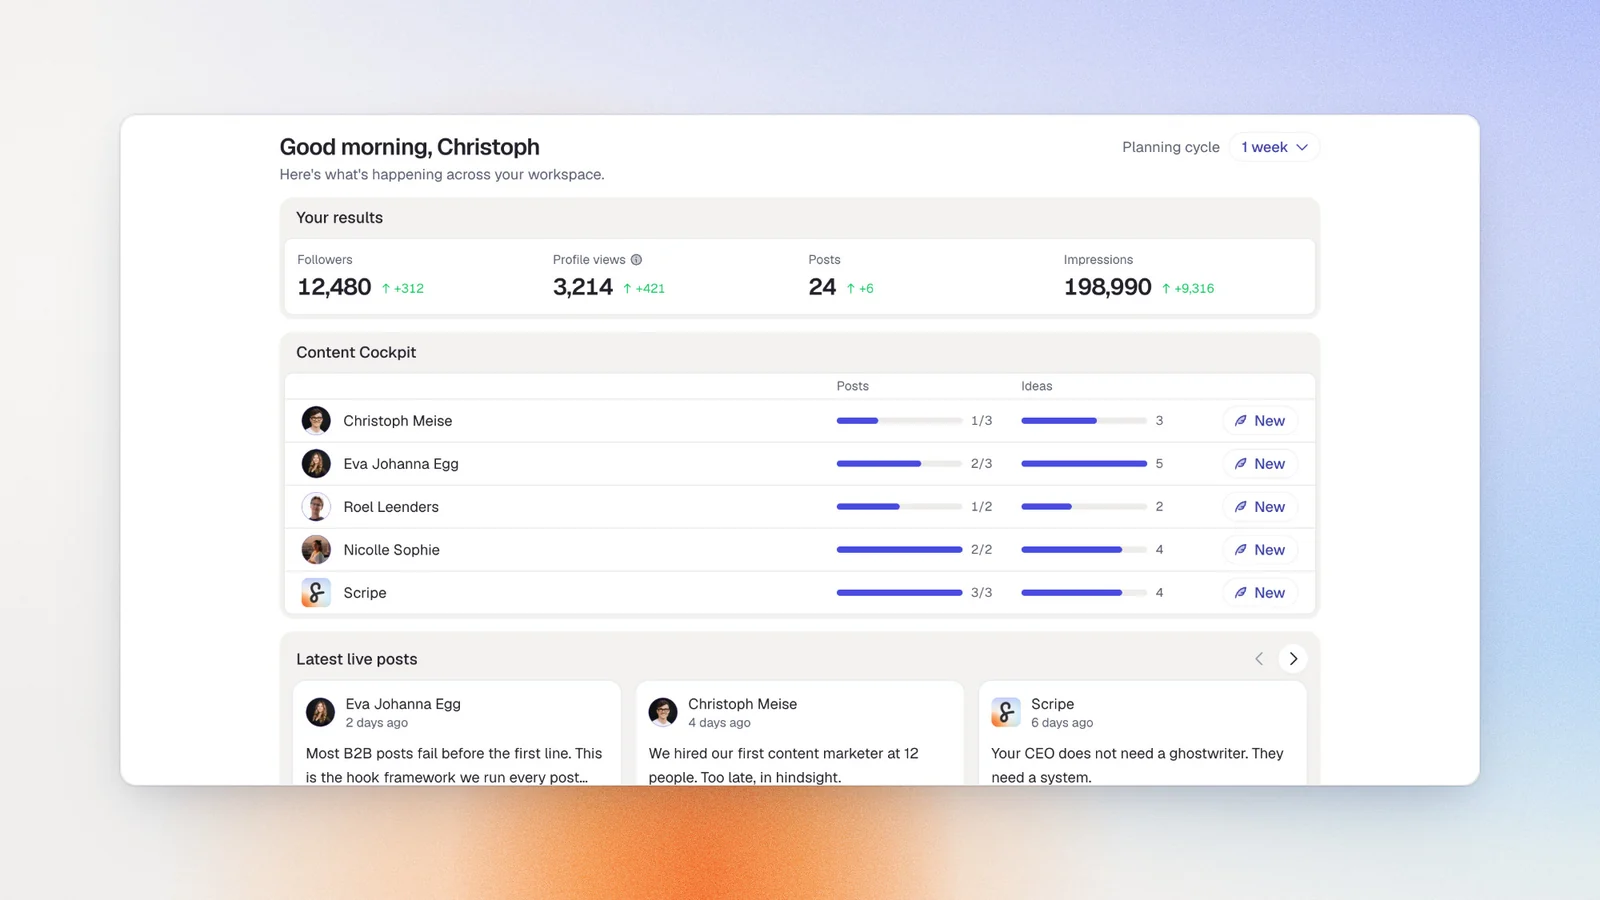The width and height of the screenshot is (1600, 900).
Task: Click the Scripe logo on latest post card
Action: (x=1006, y=712)
